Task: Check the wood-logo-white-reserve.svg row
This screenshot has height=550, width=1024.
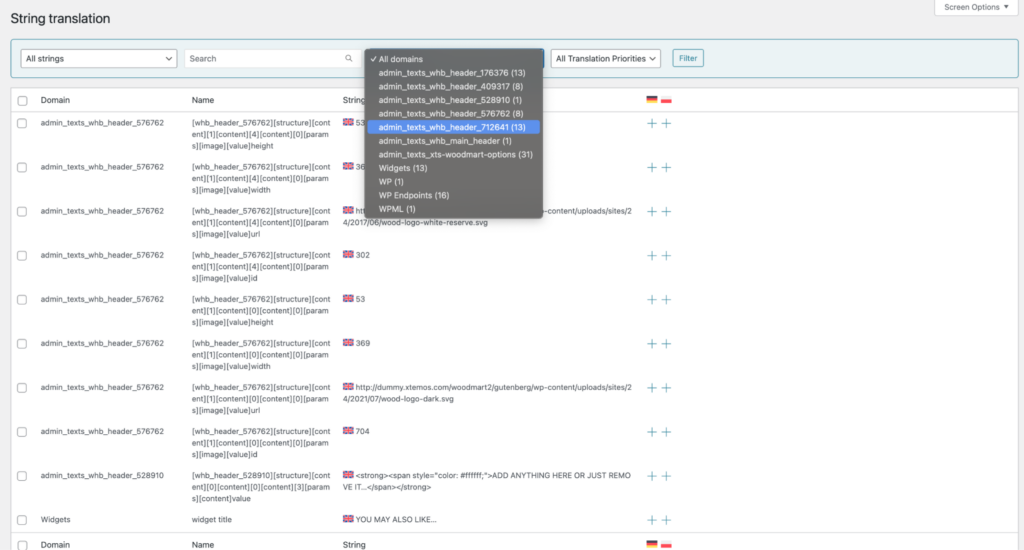Action: (x=22, y=212)
